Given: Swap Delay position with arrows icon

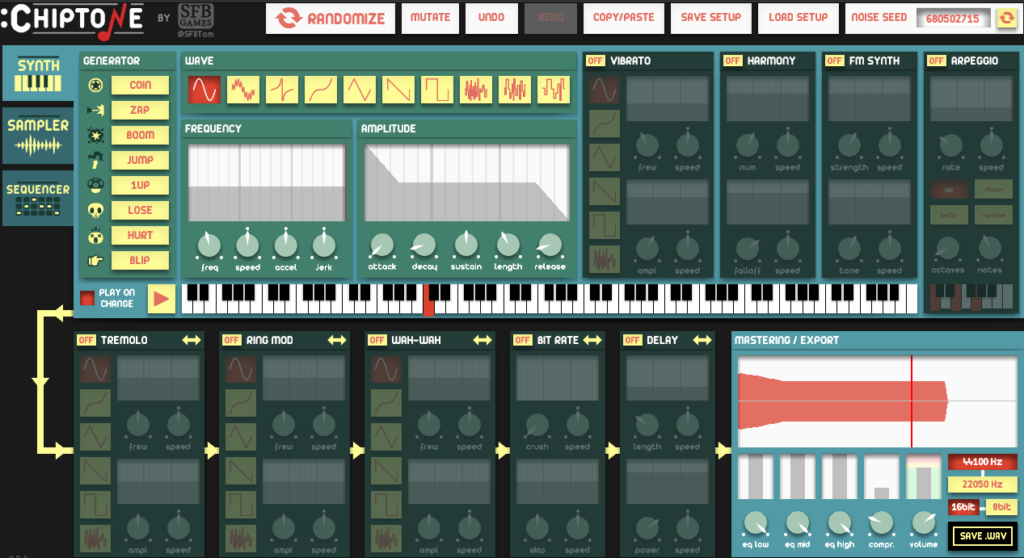Looking at the screenshot, I should (702, 340).
